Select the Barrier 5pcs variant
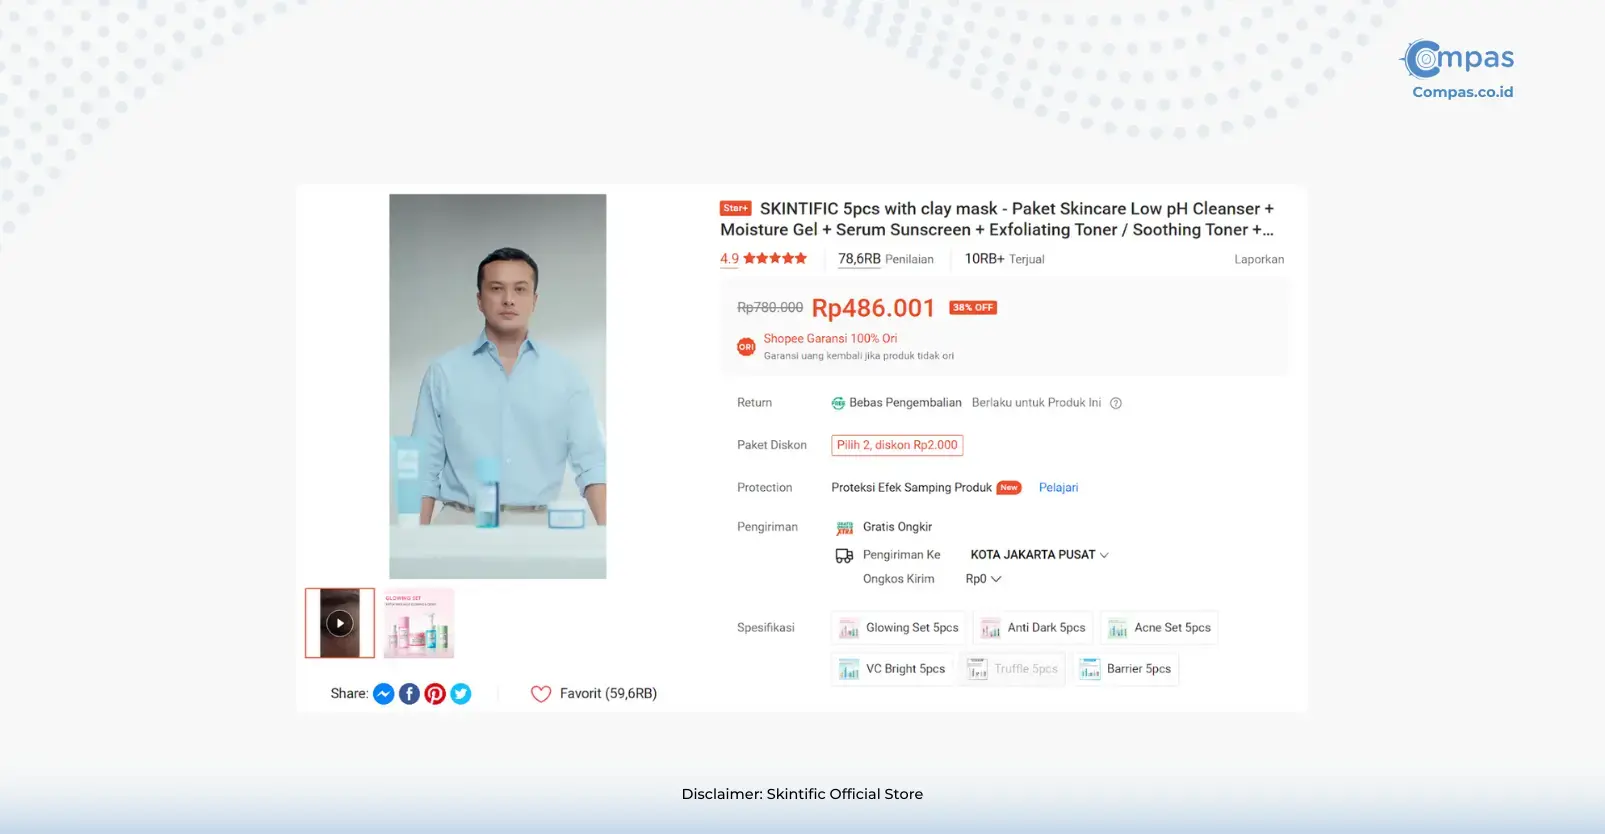Image resolution: width=1605 pixels, height=834 pixels. 1126,669
